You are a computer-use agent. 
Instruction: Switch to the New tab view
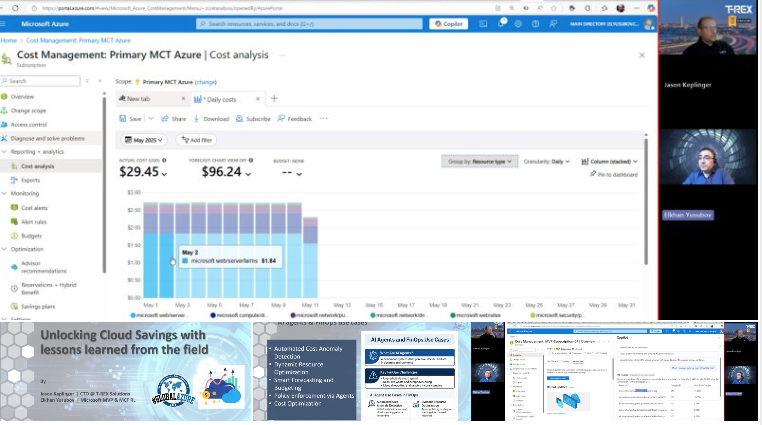tap(139, 99)
